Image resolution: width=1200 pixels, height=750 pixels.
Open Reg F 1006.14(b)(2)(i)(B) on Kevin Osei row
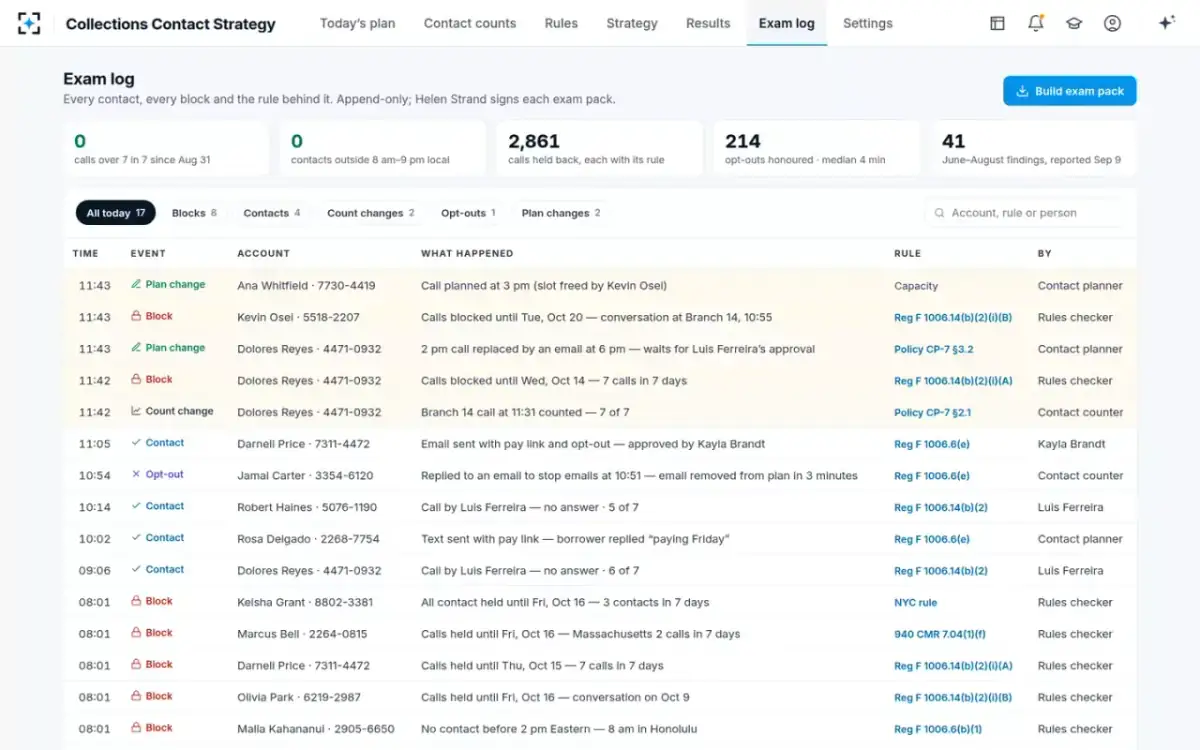pos(953,318)
